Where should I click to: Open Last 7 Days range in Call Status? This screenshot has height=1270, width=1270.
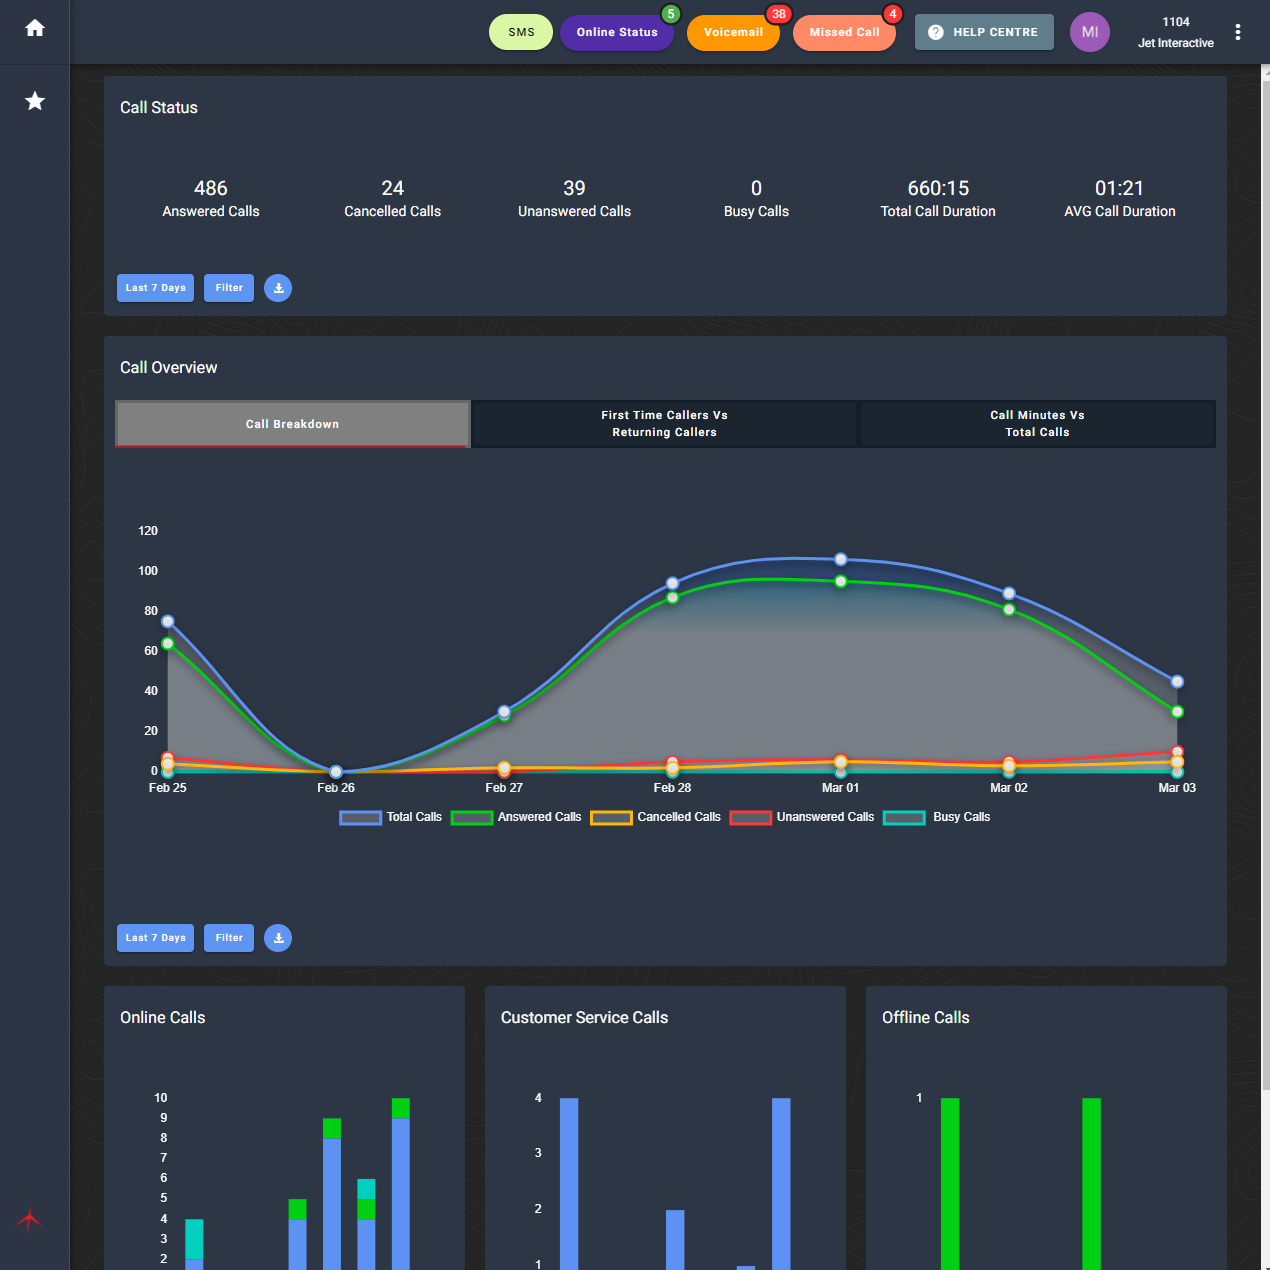(x=155, y=288)
